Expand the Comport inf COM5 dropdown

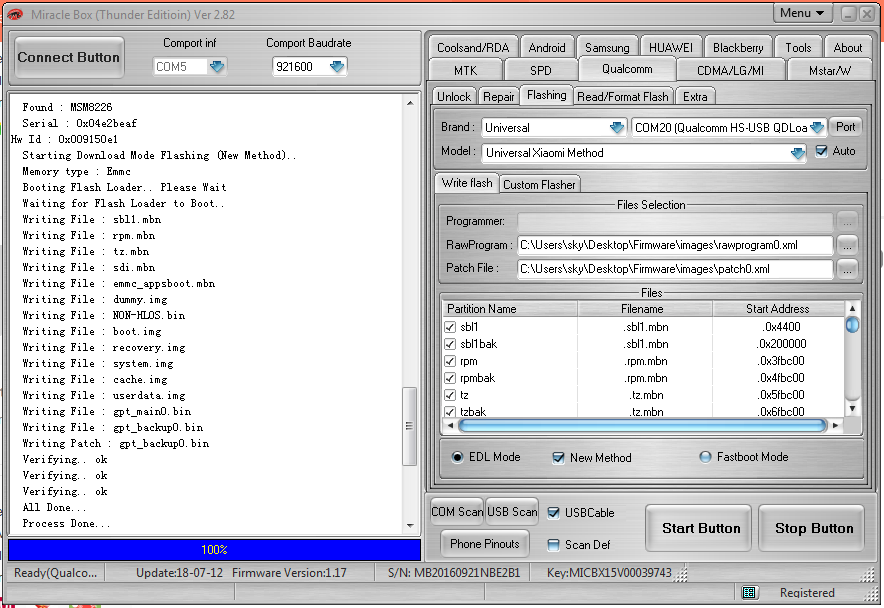coord(216,67)
